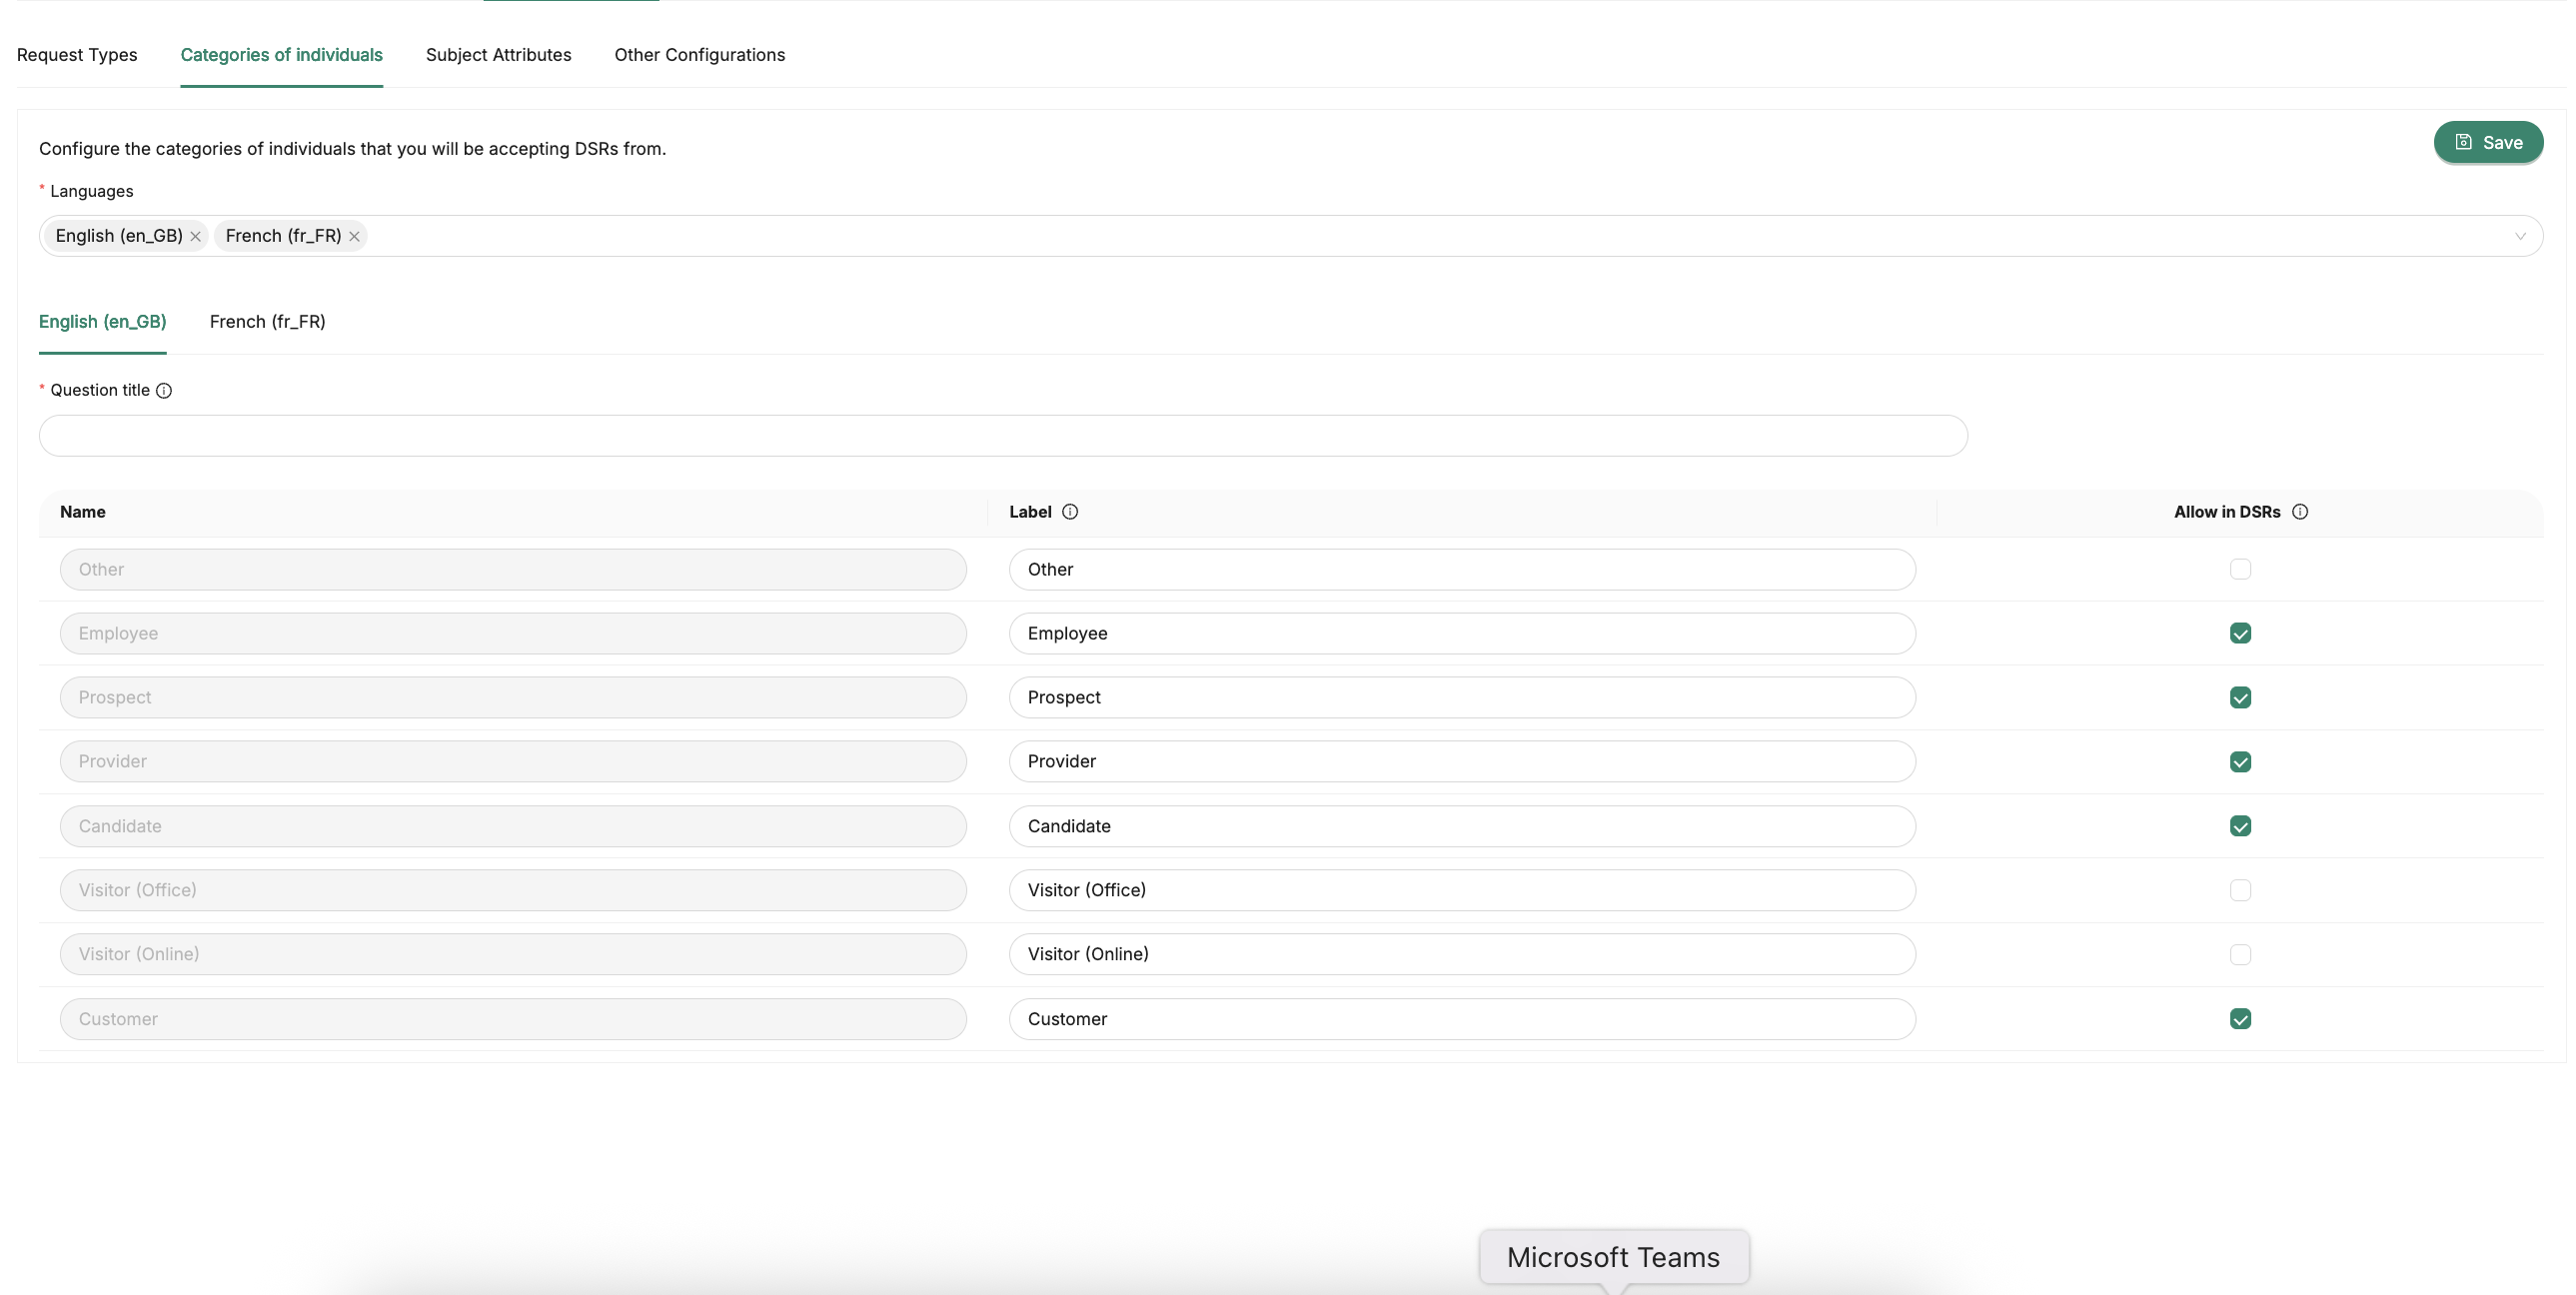Uncheck Allow in DSRs for Customer
This screenshot has width=2576, height=1295.
2239,1019
